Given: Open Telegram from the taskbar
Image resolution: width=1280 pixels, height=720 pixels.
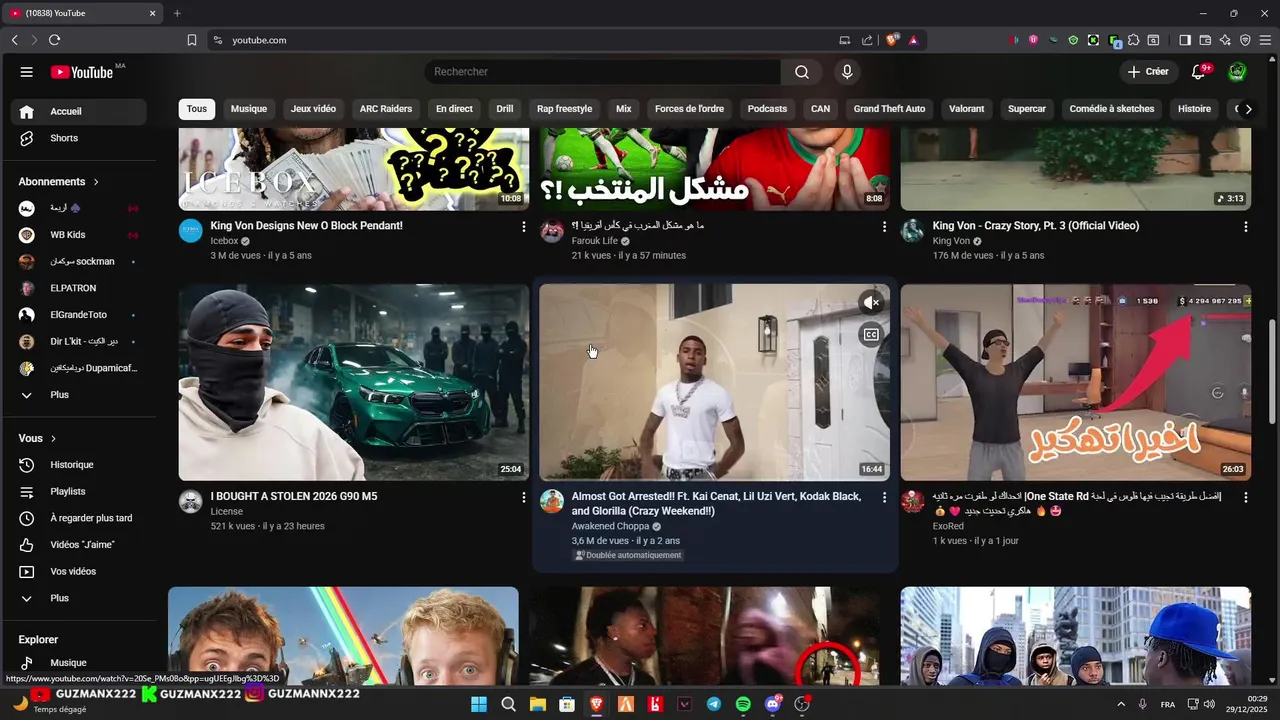Looking at the screenshot, I should 713,704.
